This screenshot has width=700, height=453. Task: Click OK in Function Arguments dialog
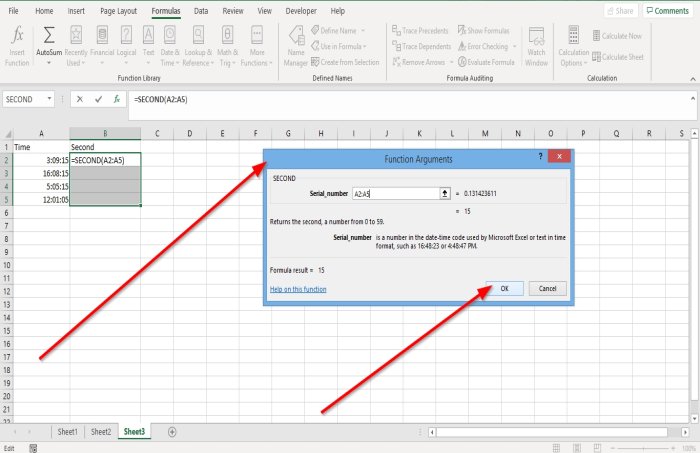[504, 288]
